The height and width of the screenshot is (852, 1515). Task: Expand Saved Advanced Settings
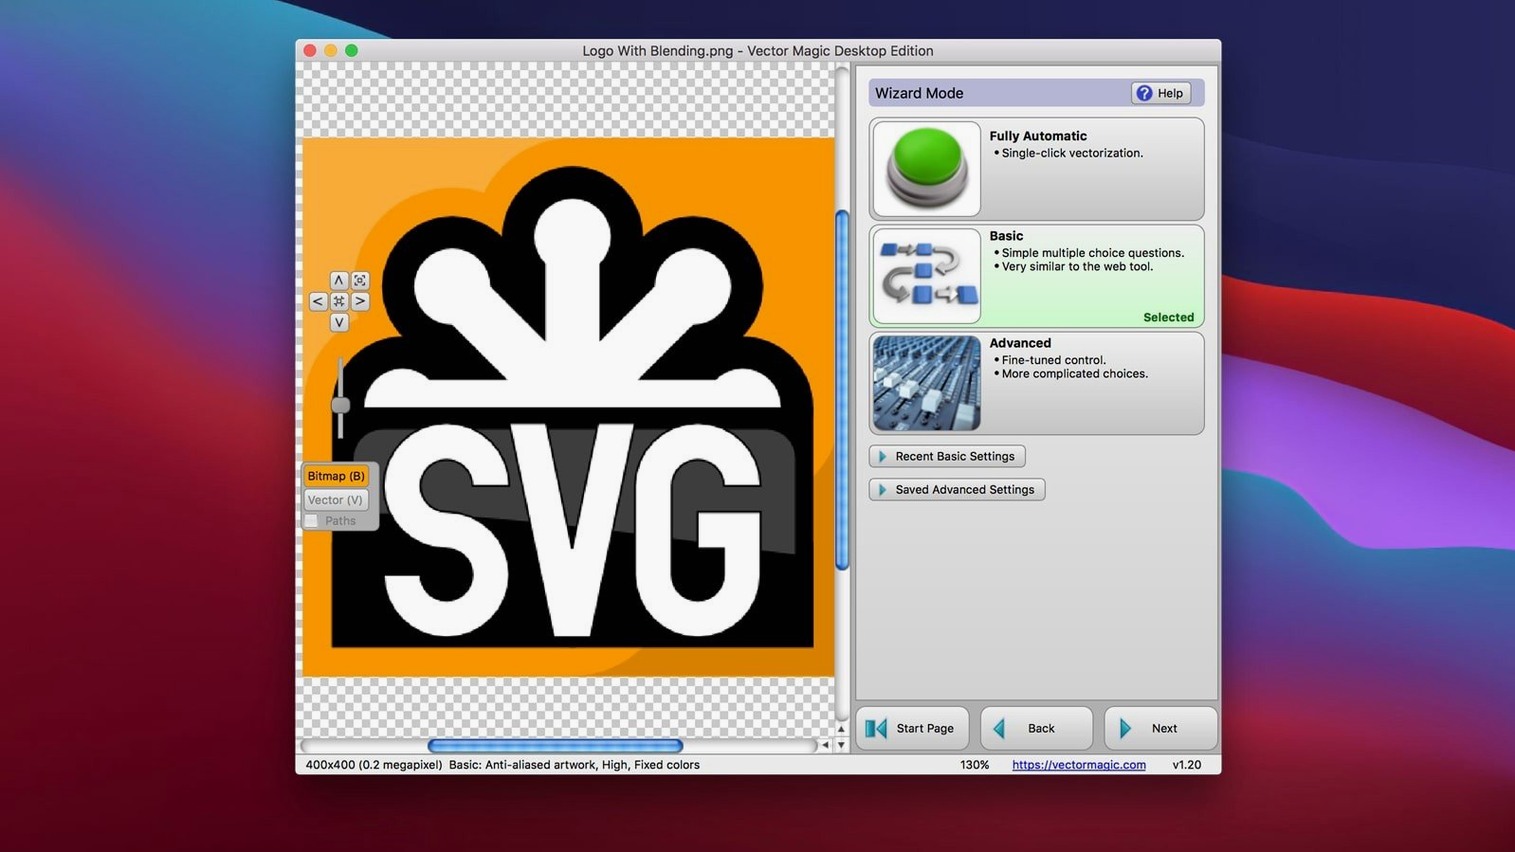pos(957,489)
